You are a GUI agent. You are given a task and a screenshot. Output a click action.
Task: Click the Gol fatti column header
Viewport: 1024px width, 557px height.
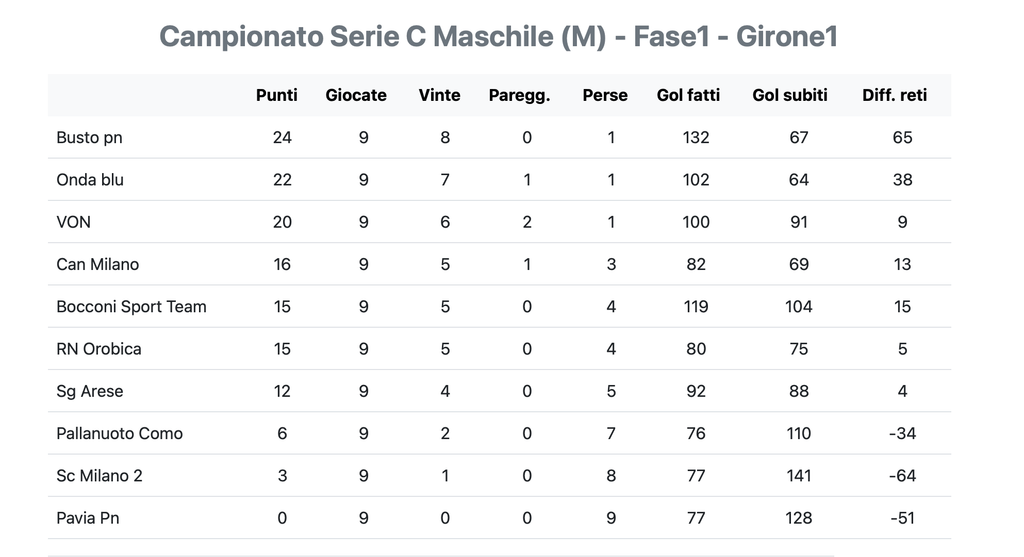689,95
